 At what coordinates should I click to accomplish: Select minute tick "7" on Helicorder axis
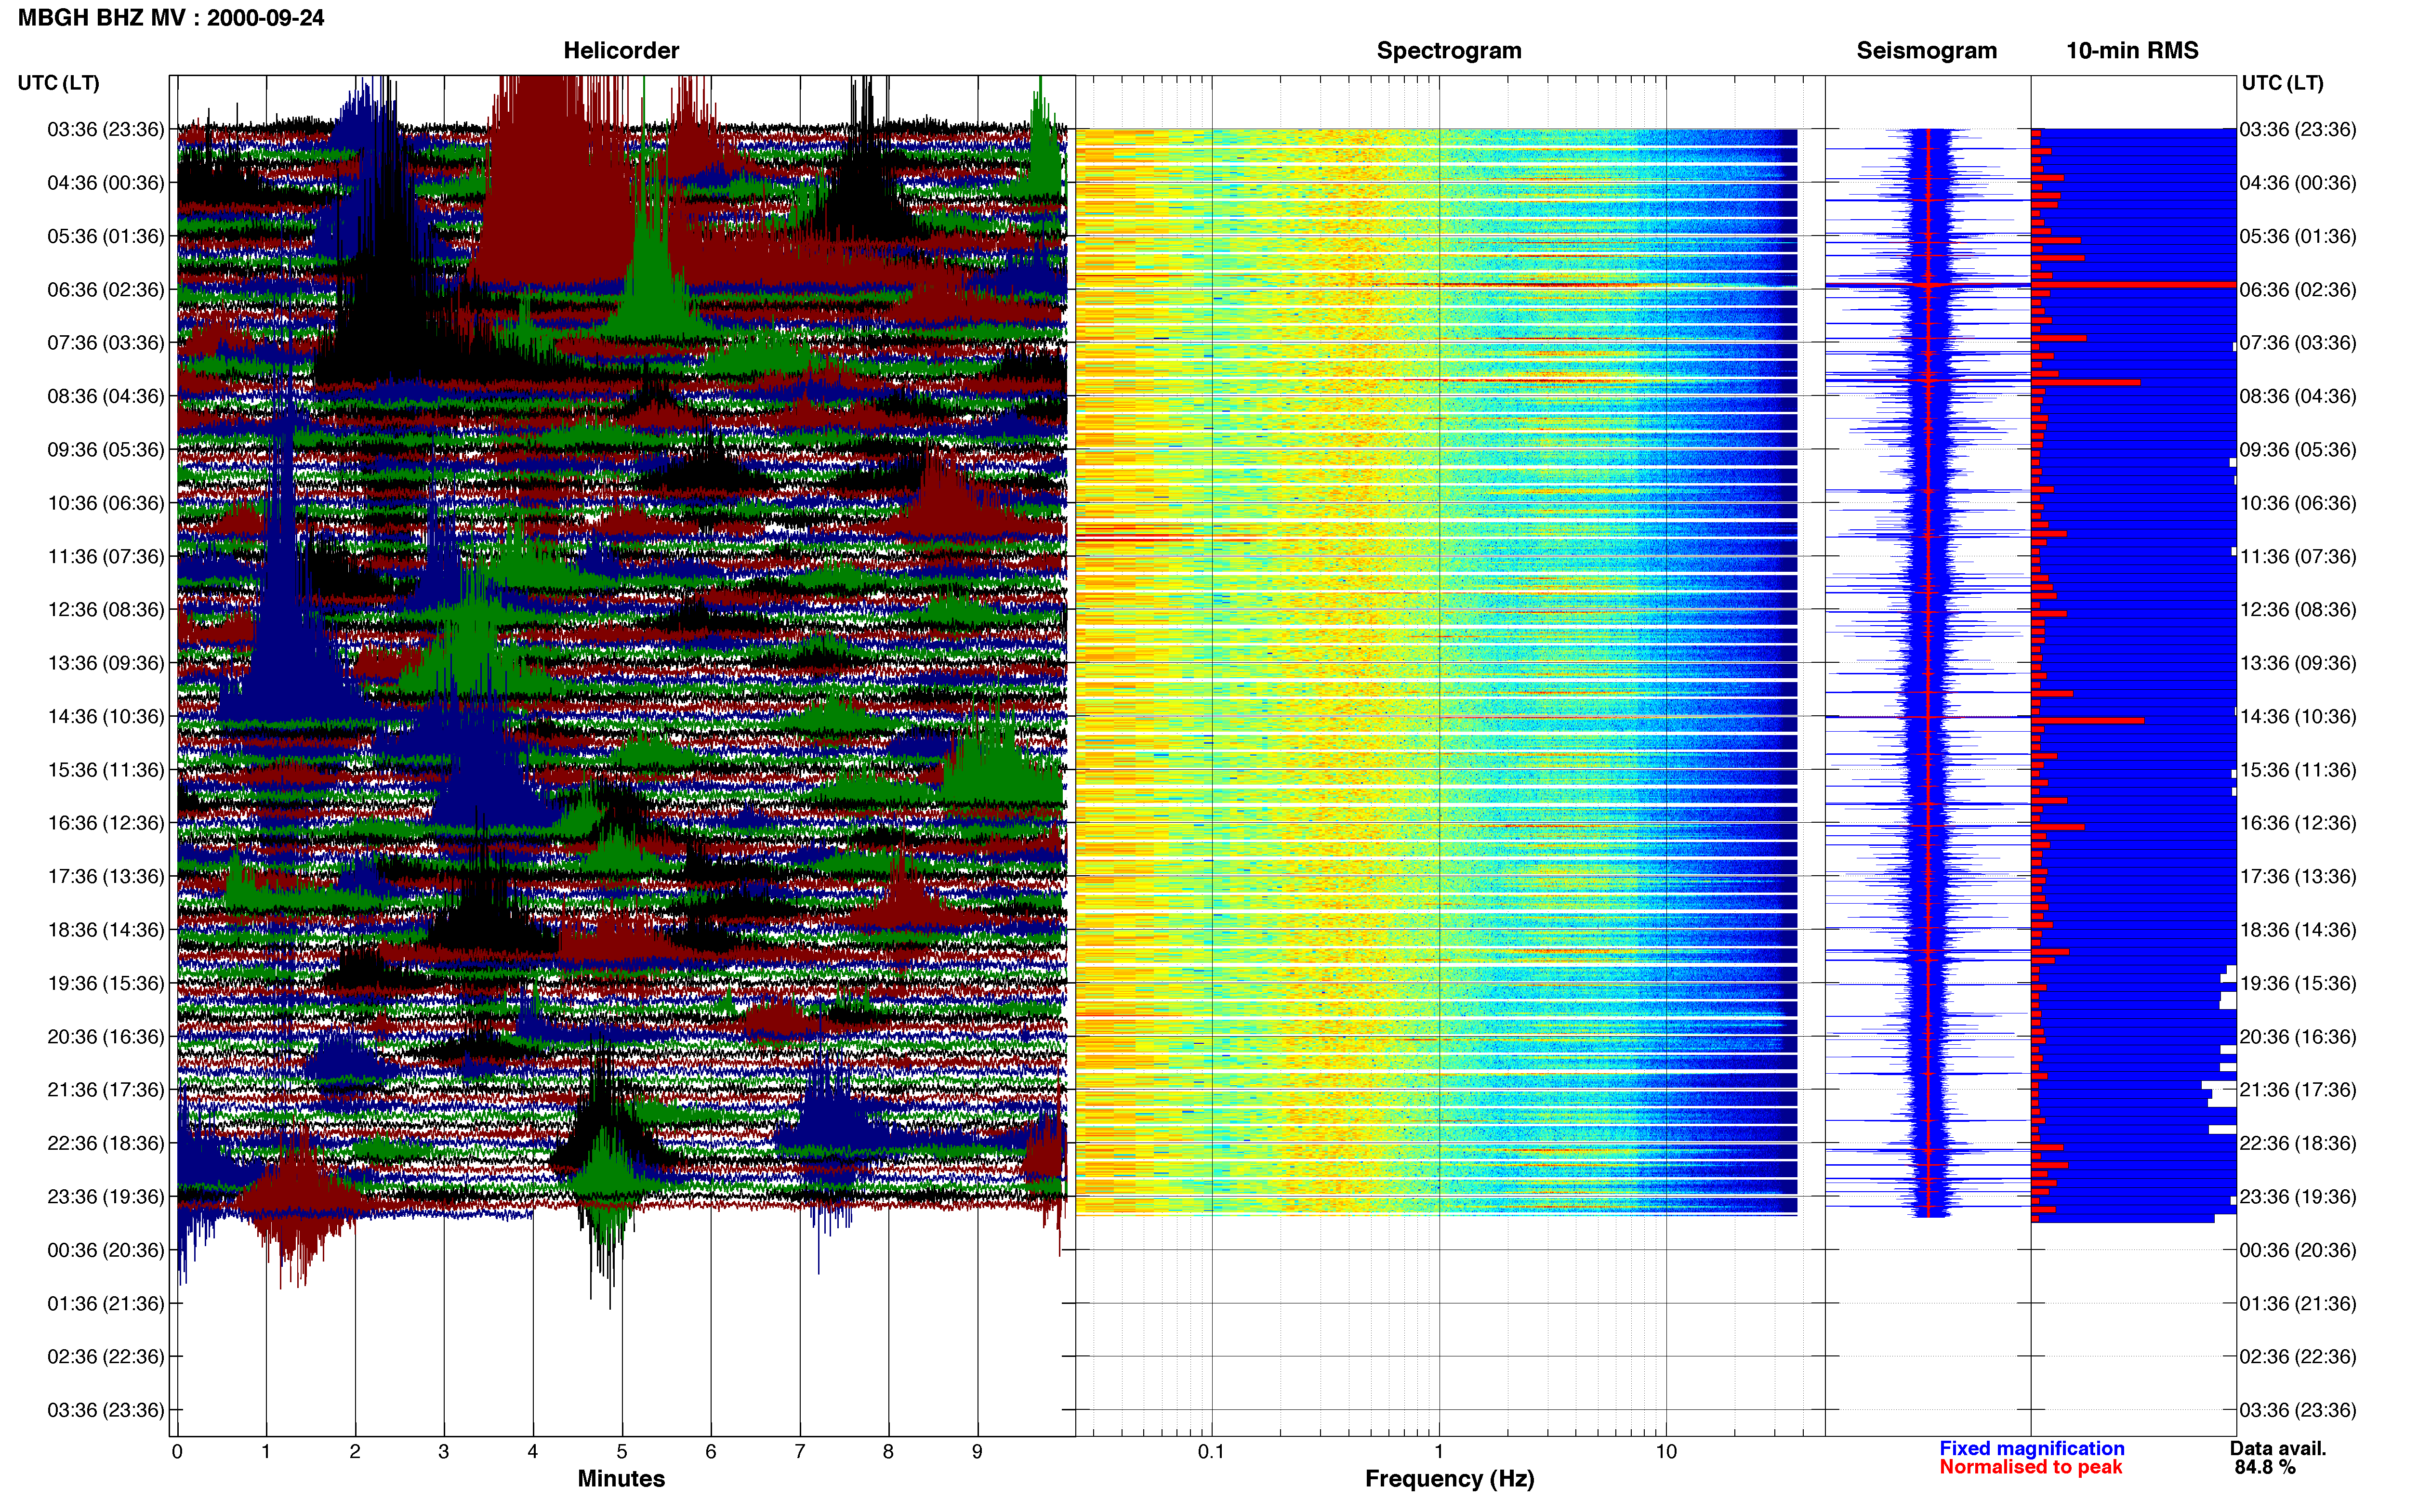coord(800,1452)
